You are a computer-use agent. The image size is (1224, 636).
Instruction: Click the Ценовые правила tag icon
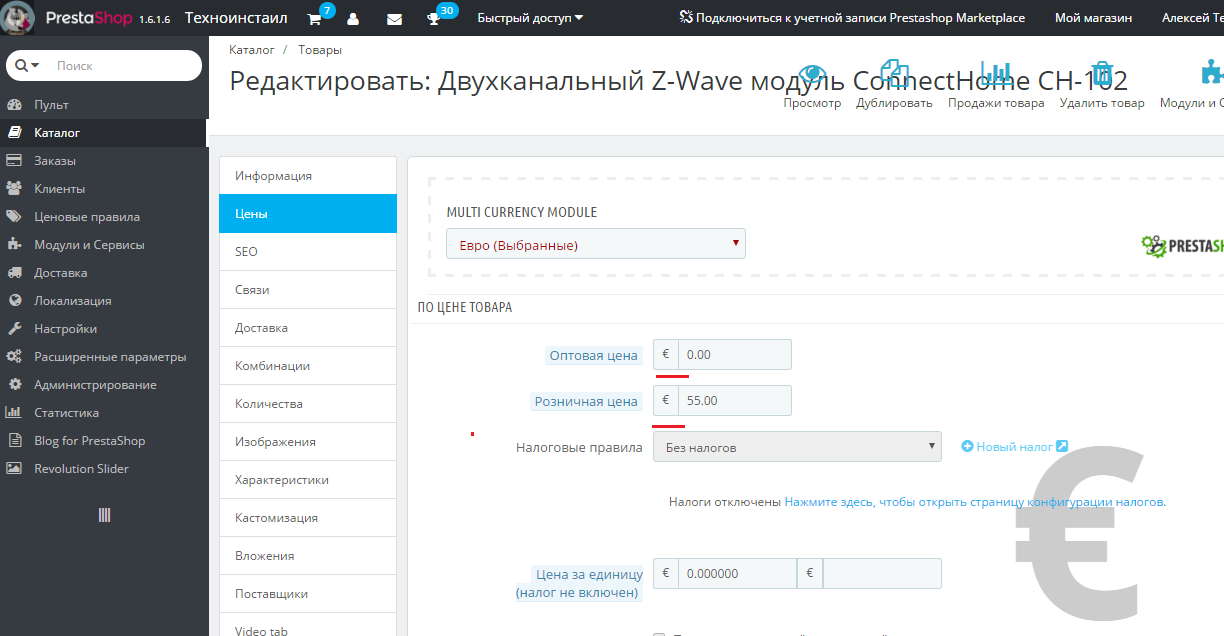click(x=14, y=217)
